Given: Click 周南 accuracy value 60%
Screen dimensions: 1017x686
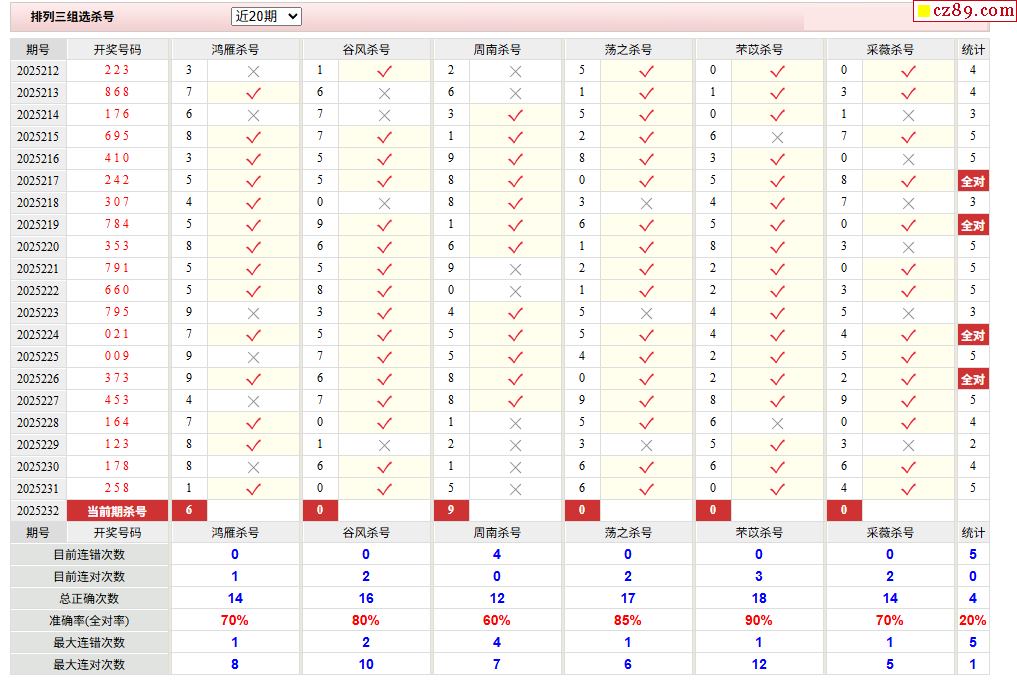Looking at the screenshot, I should (497, 621).
